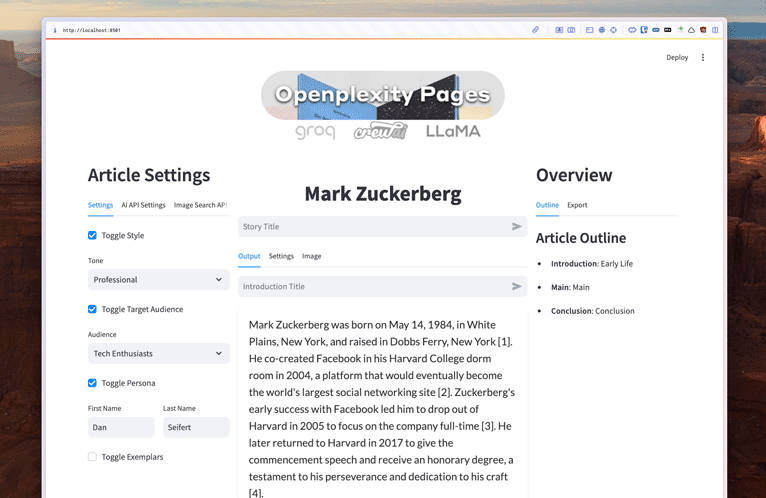The width and height of the screenshot is (766, 498).
Task: Click the site info icon beside the URL
Action: click(55, 30)
